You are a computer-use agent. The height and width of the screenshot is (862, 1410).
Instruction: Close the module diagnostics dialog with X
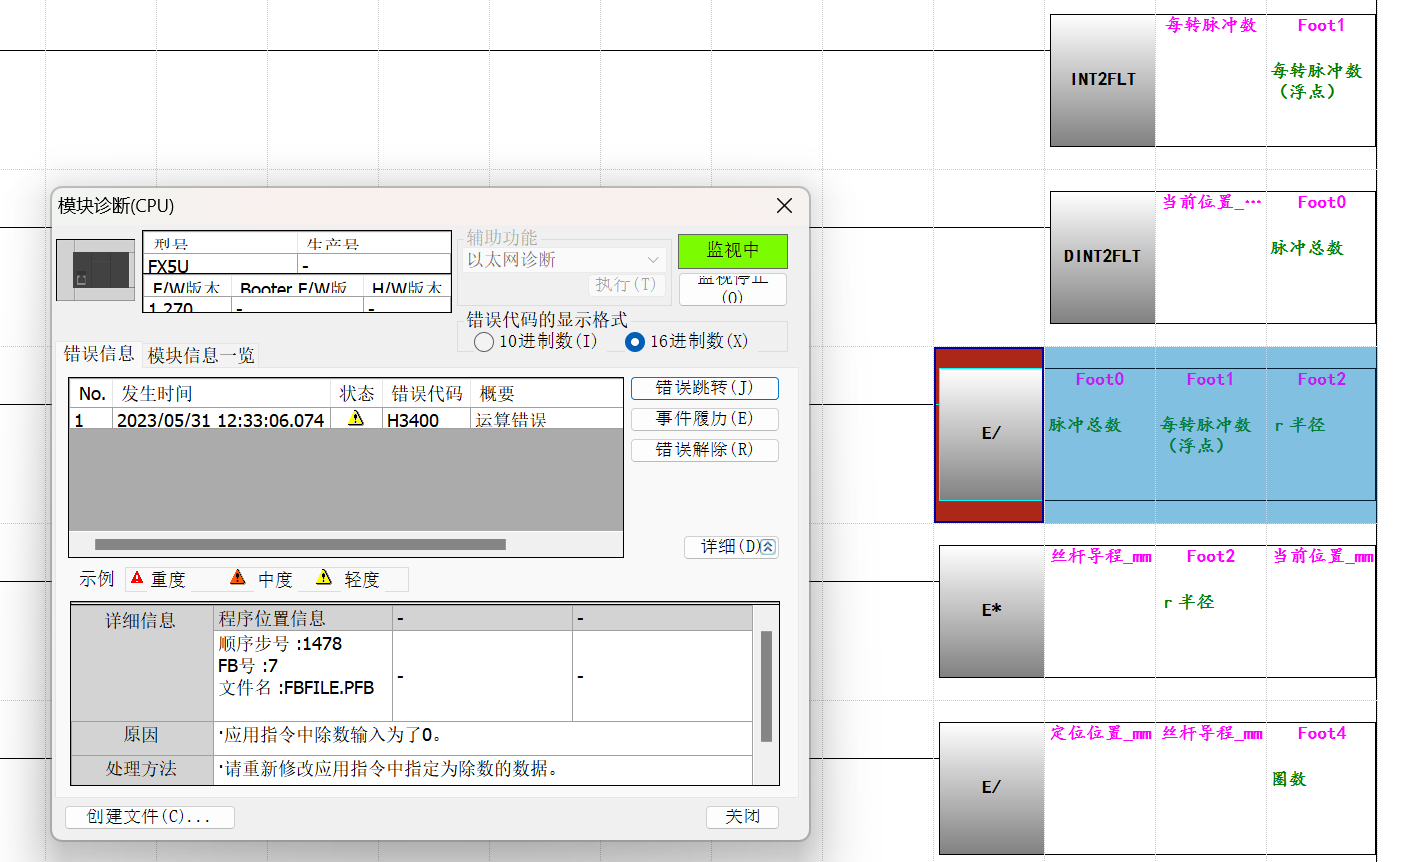pyautogui.click(x=784, y=205)
